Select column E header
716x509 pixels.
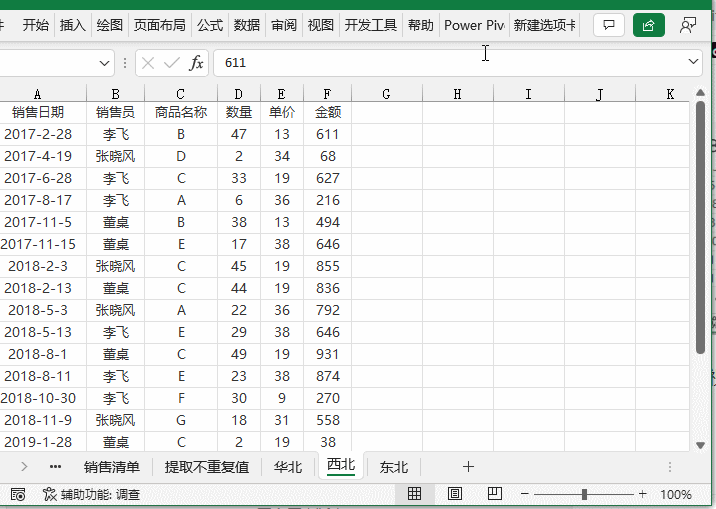282,94
